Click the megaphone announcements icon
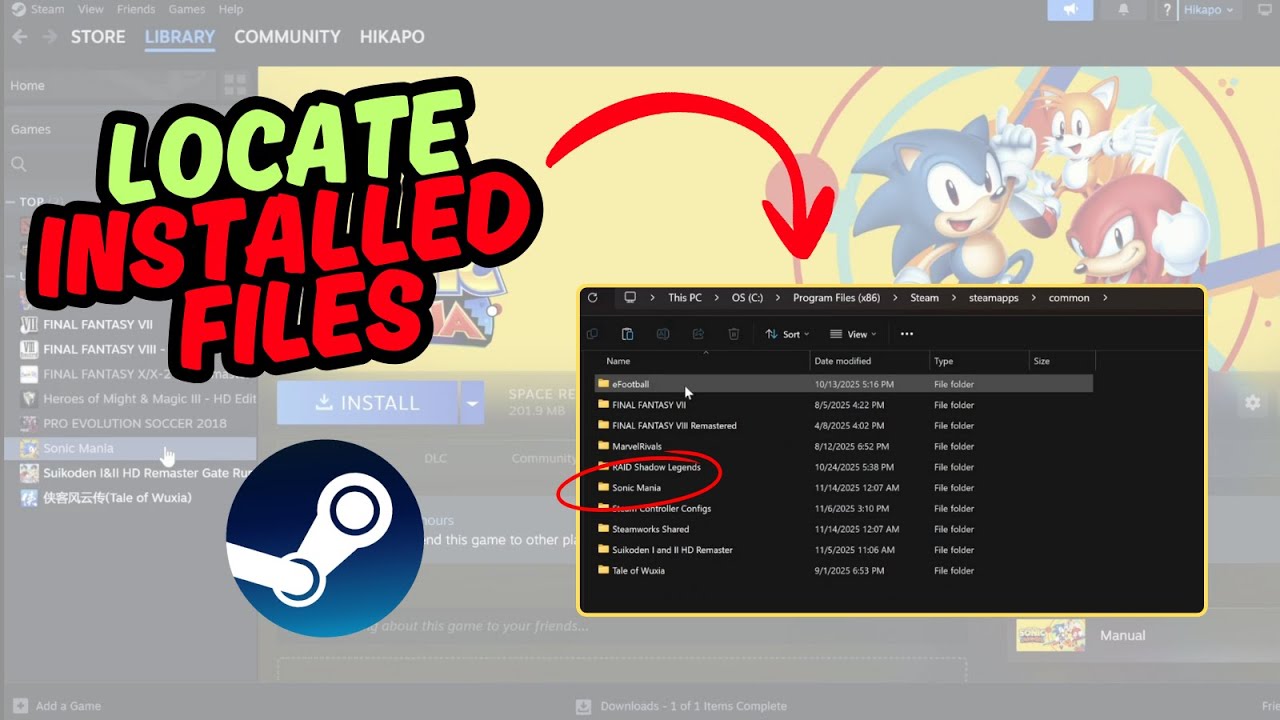This screenshot has height=720, width=1280. tap(1071, 10)
